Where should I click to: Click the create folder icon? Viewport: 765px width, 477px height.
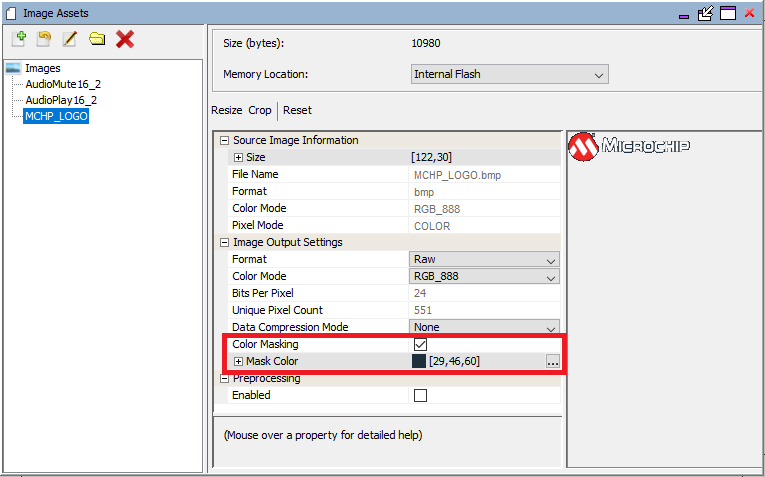click(x=97, y=39)
